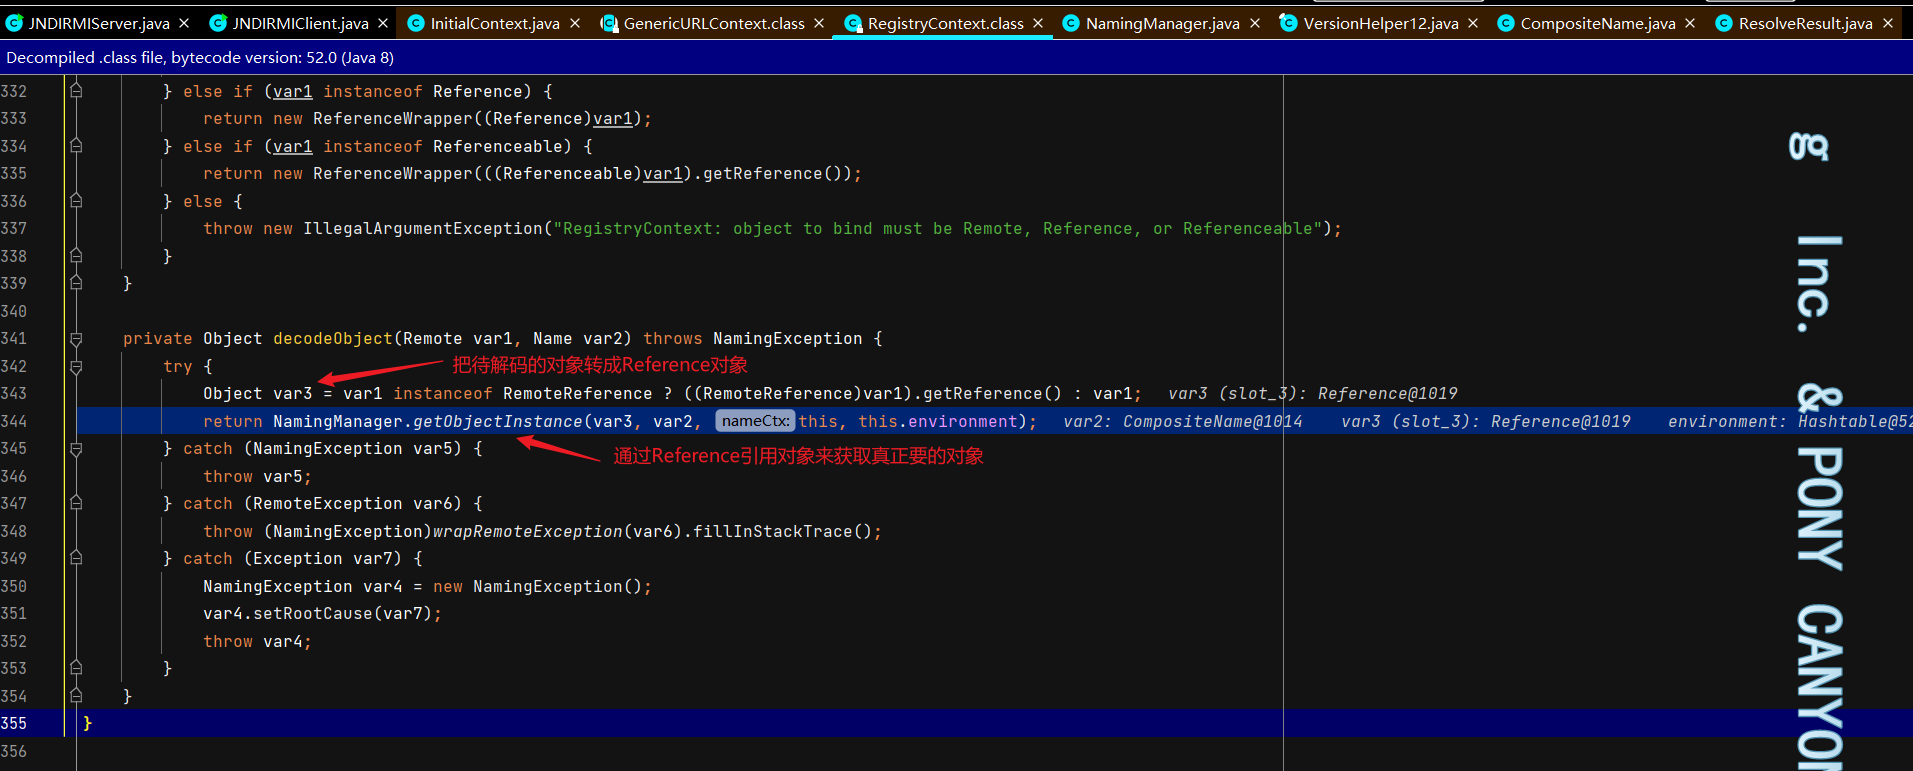Click inline value Reference@1019 on line 343
Image resolution: width=1913 pixels, height=771 pixels.
pos(1388,394)
